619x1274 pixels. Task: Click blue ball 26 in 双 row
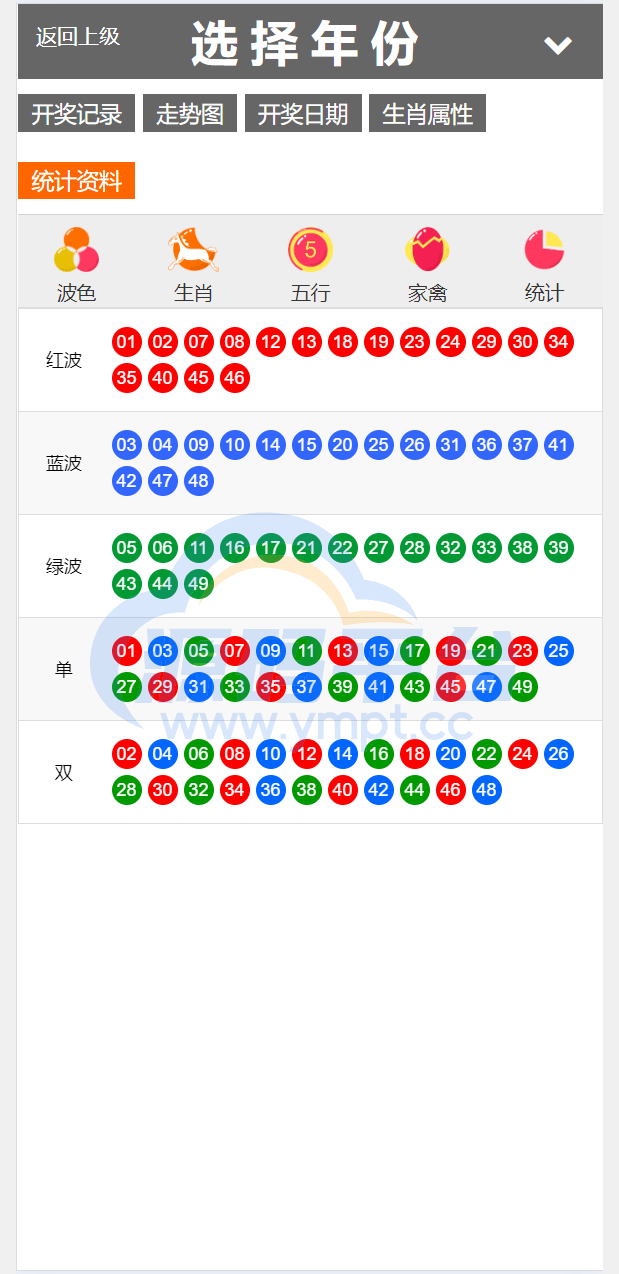tap(559, 754)
